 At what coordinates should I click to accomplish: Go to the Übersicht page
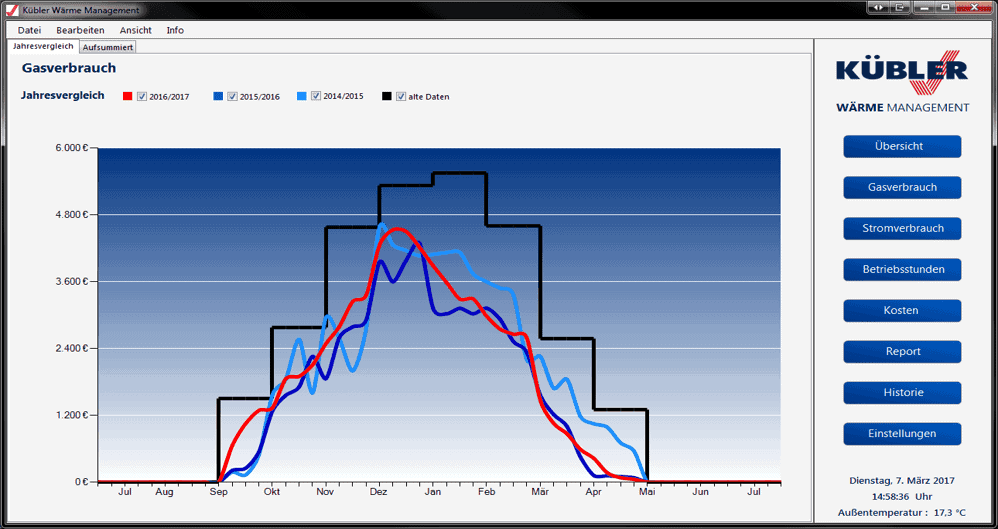902,146
